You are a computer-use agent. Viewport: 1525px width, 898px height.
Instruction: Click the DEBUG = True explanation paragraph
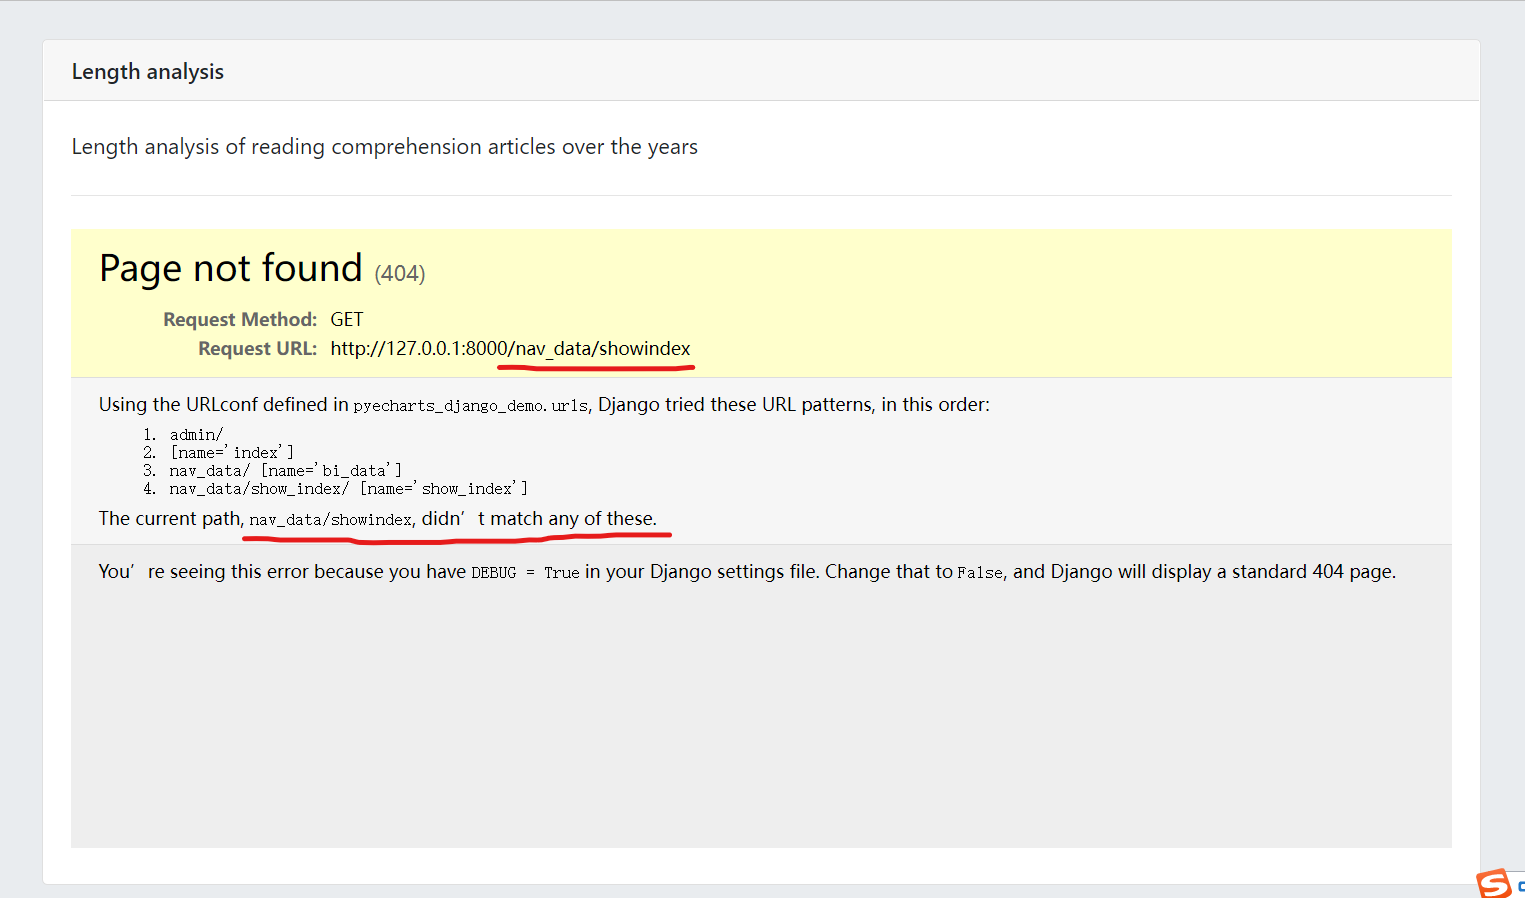click(747, 572)
